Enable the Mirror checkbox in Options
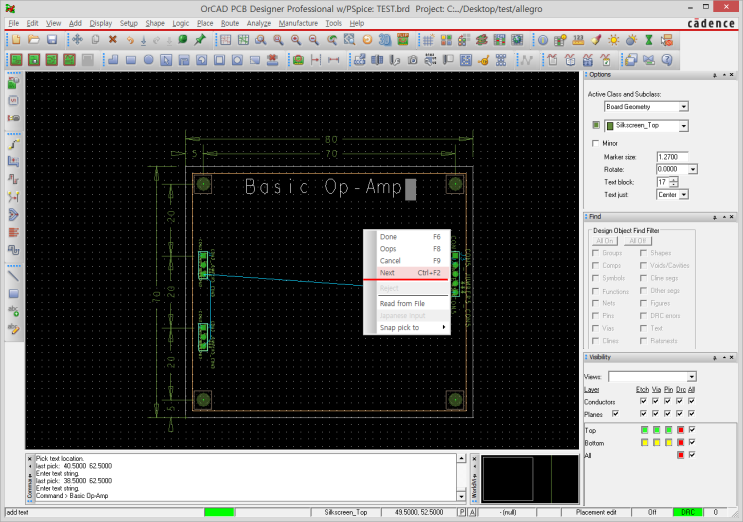 click(x=596, y=144)
